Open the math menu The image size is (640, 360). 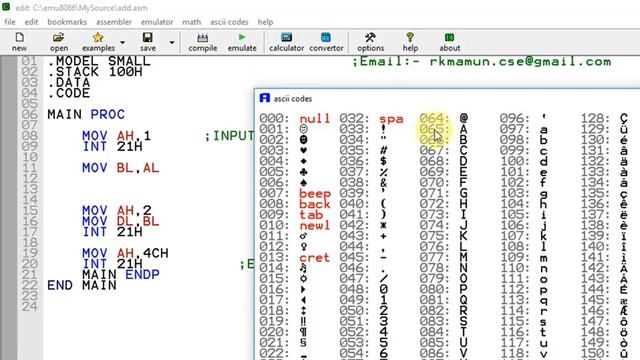pos(191,22)
